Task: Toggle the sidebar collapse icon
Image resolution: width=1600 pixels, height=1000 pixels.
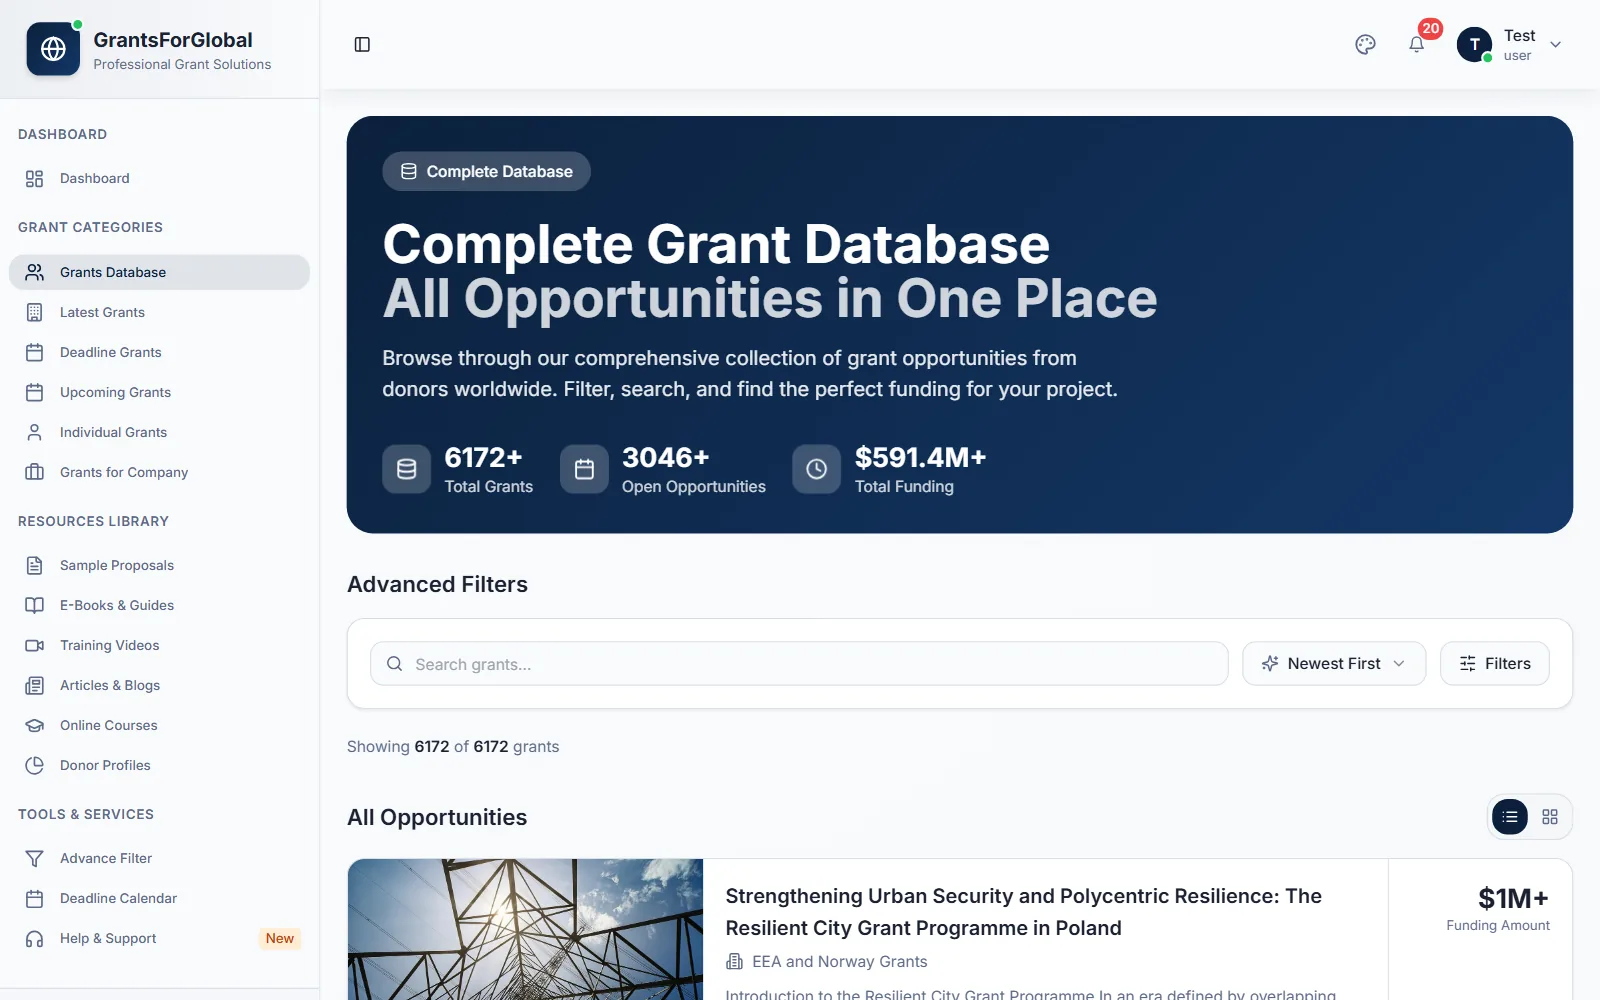Action: click(362, 44)
